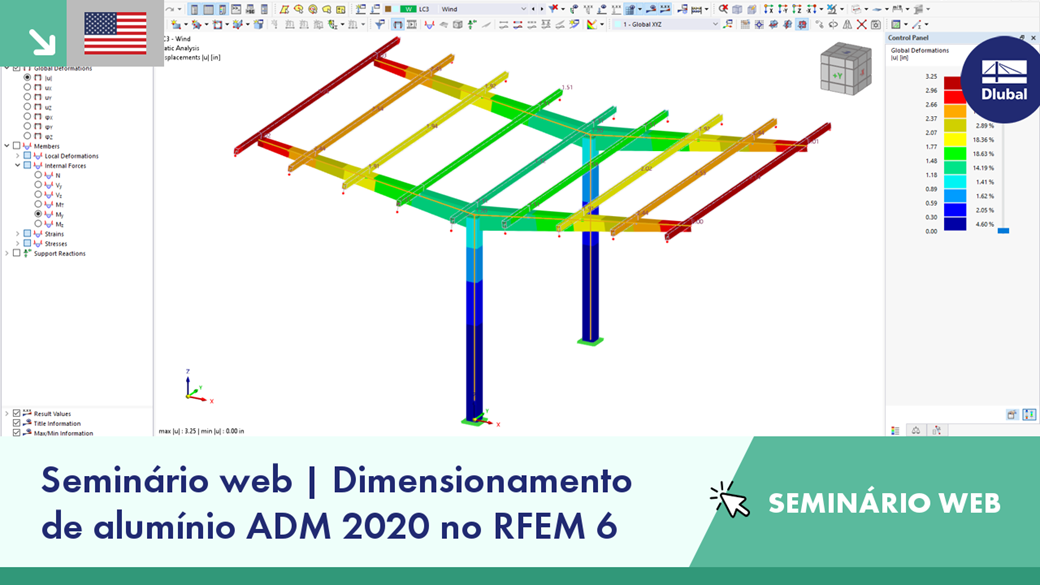Screen dimensions: 1040x585
Task: Select the N internal force radio button
Action: point(38,175)
